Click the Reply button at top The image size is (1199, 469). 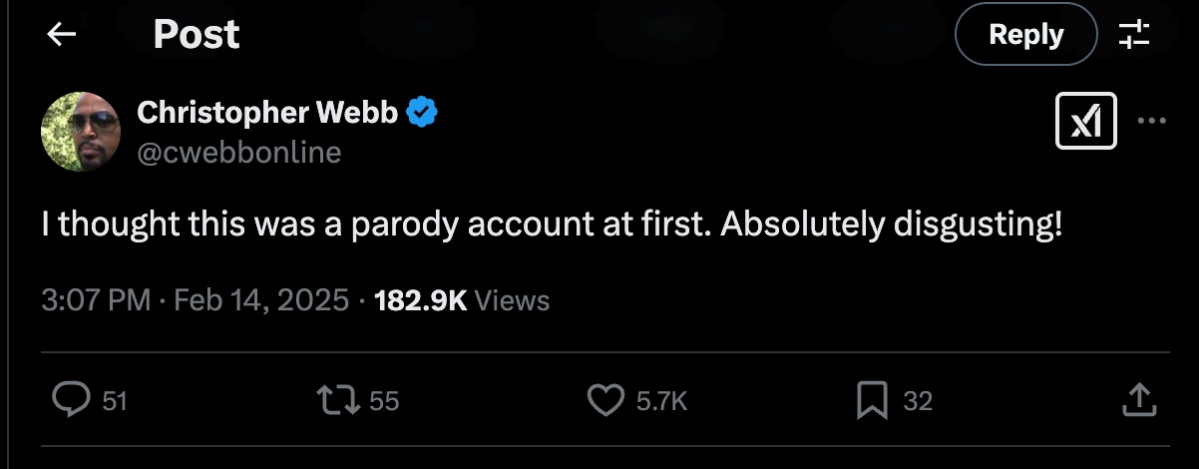coord(1025,35)
